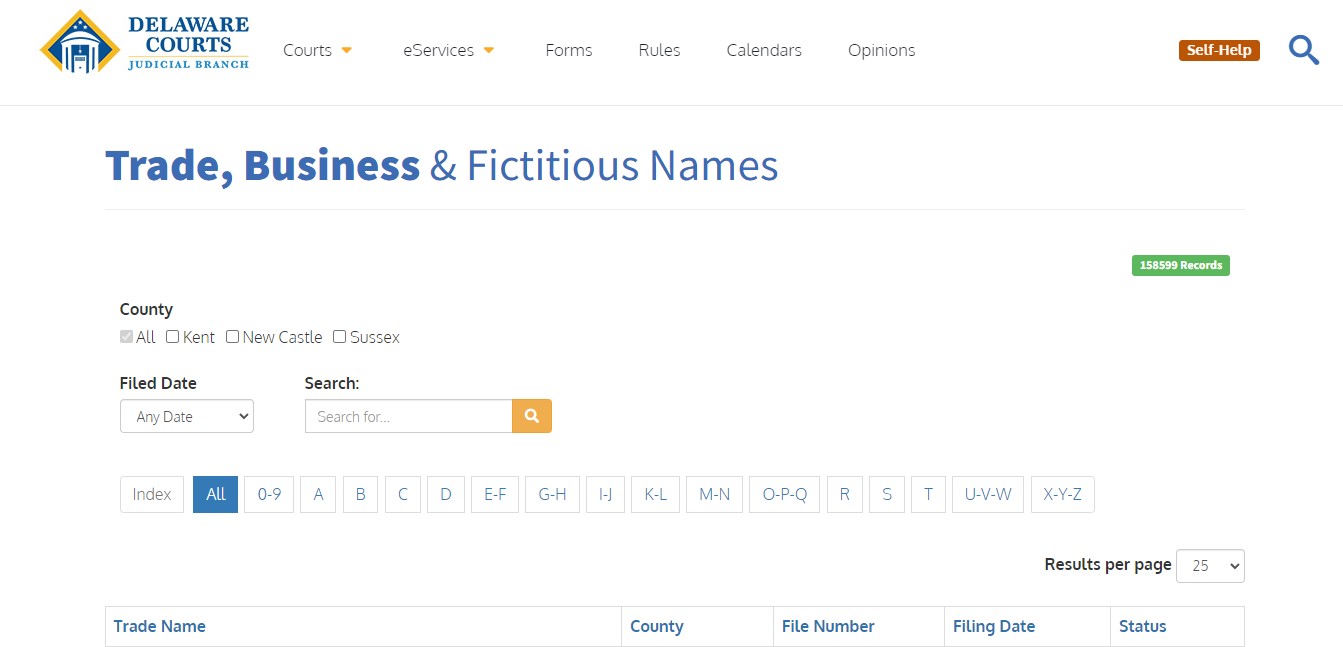Select the Self-Help menu item

[x=1218, y=49]
